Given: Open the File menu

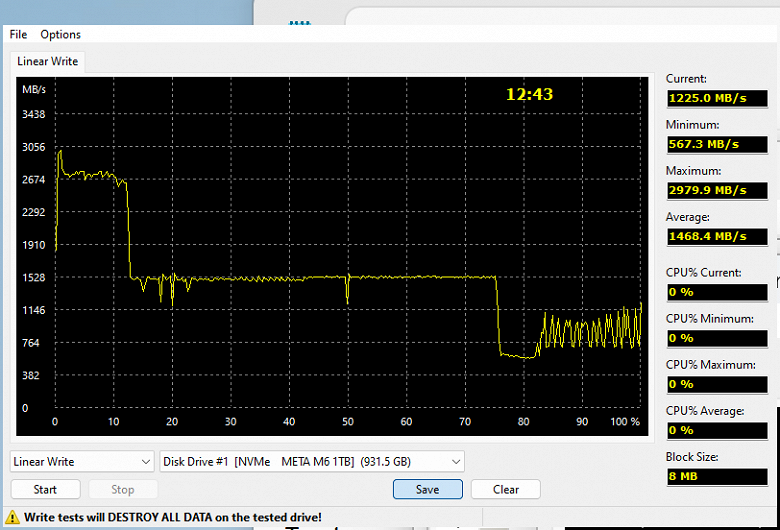Looking at the screenshot, I should (x=18, y=34).
